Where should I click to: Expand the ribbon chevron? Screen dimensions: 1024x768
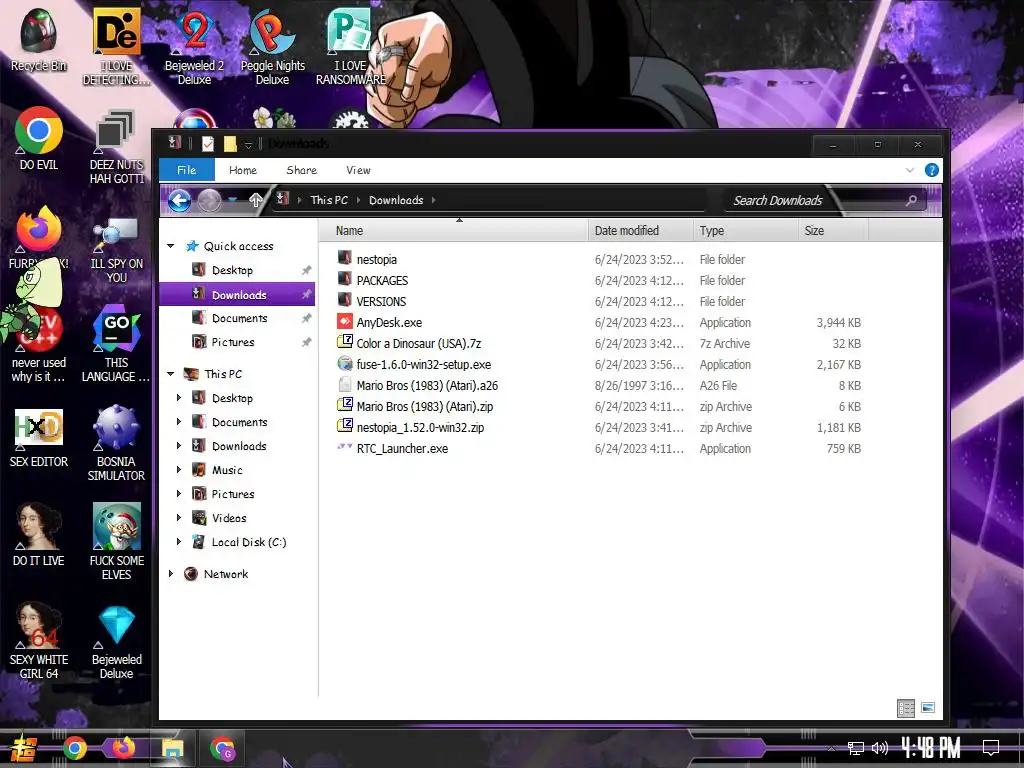(x=910, y=170)
